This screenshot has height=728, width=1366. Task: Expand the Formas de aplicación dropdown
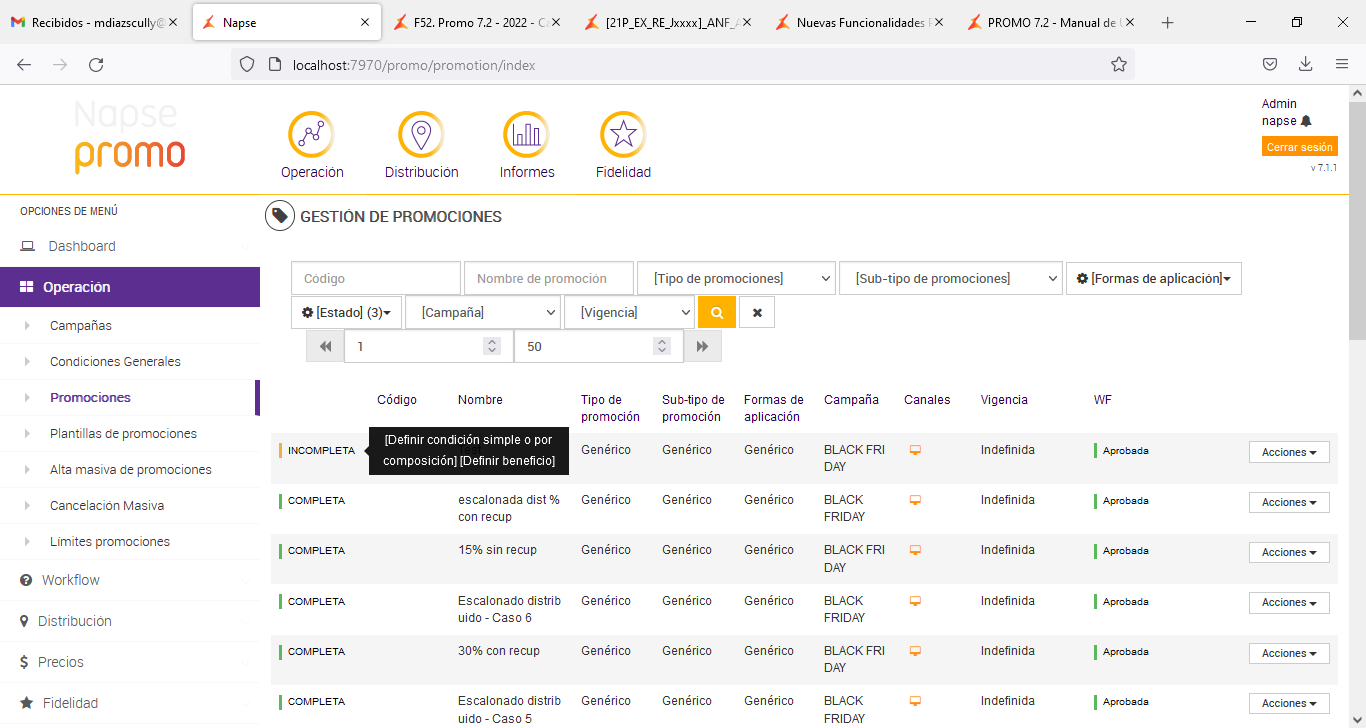[1153, 278]
